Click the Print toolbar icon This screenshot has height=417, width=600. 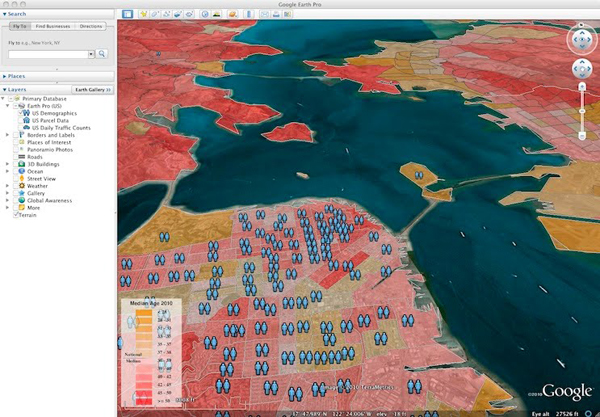click(x=276, y=14)
